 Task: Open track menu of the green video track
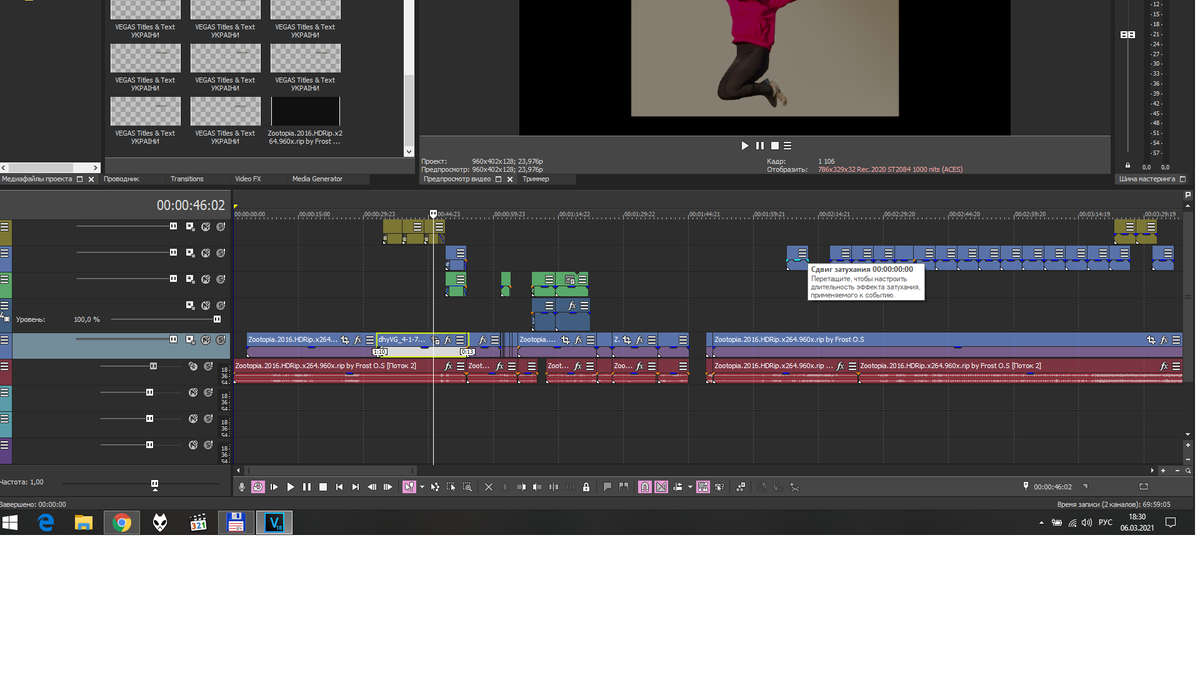click(x=5, y=280)
